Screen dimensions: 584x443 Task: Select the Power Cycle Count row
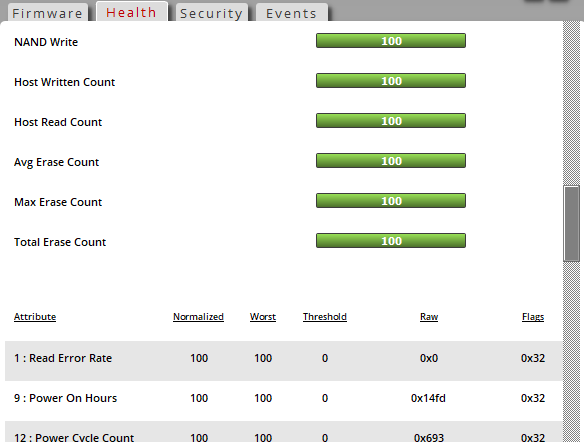(x=283, y=432)
